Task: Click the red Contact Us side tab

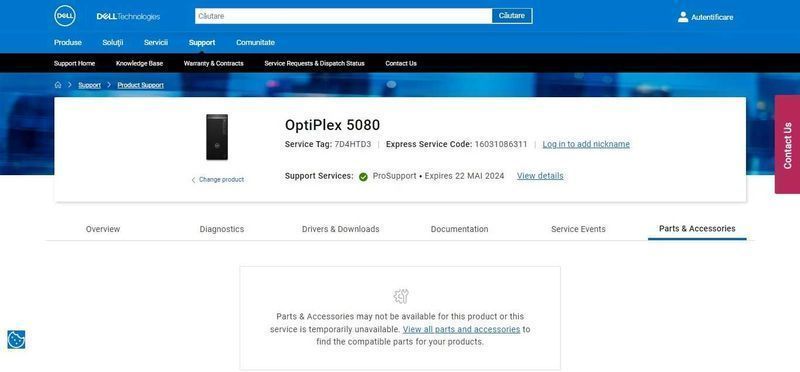Action: click(787, 144)
